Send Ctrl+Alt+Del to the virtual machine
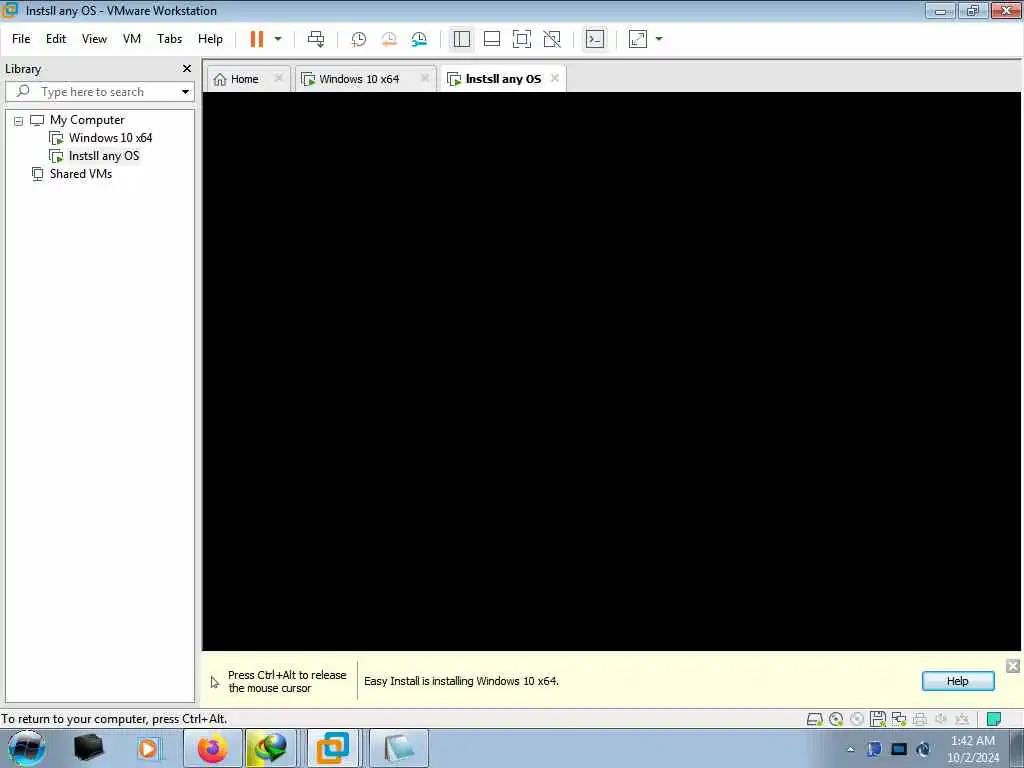 (x=316, y=39)
